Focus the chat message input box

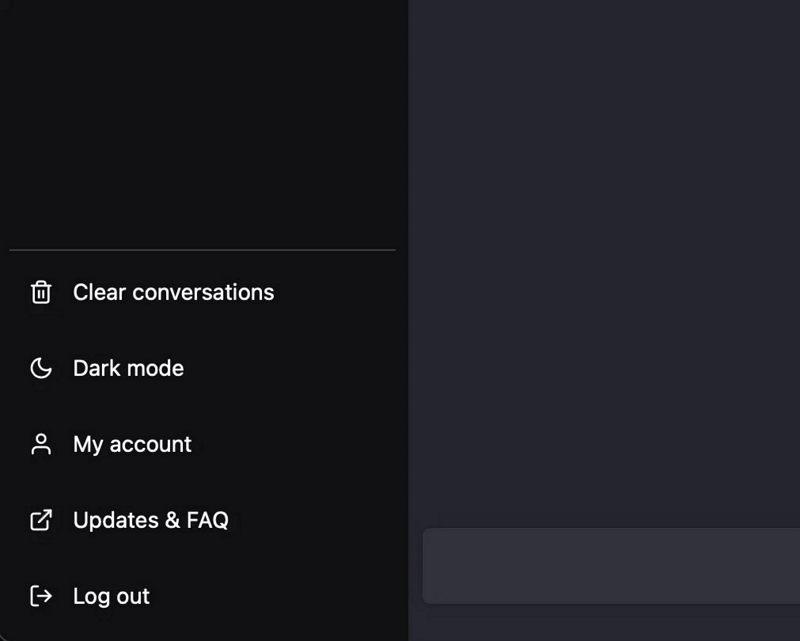[x=611, y=566]
